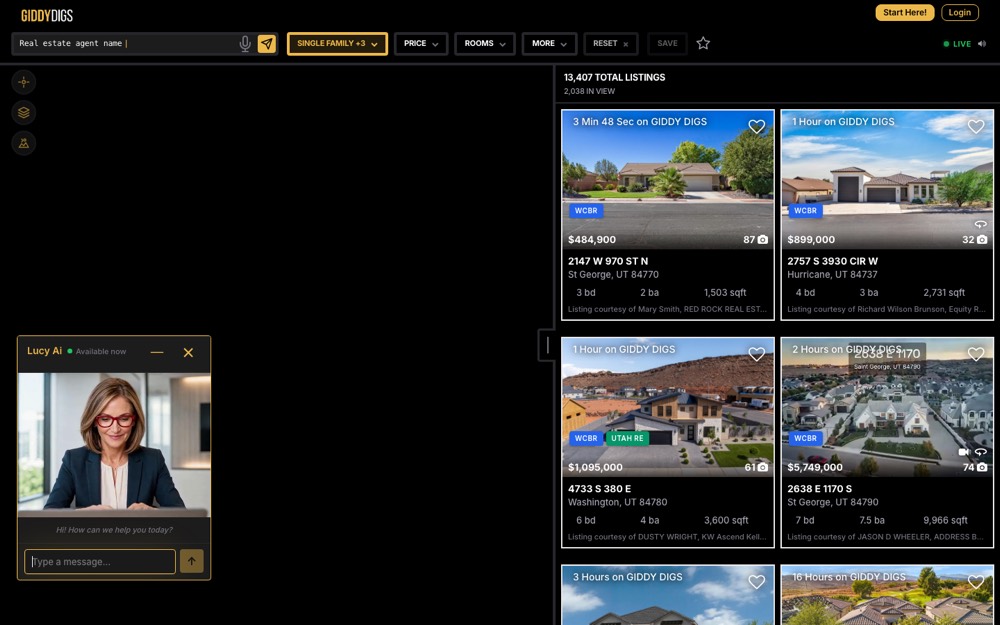Click the green LIVE status indicator

(957, 44)
